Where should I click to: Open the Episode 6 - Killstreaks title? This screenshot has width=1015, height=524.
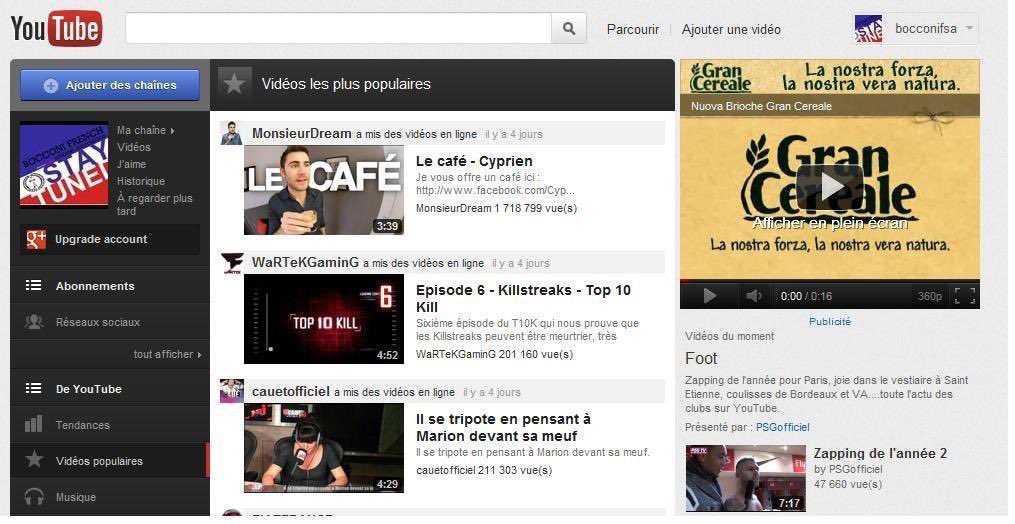(x=523, y=299)
